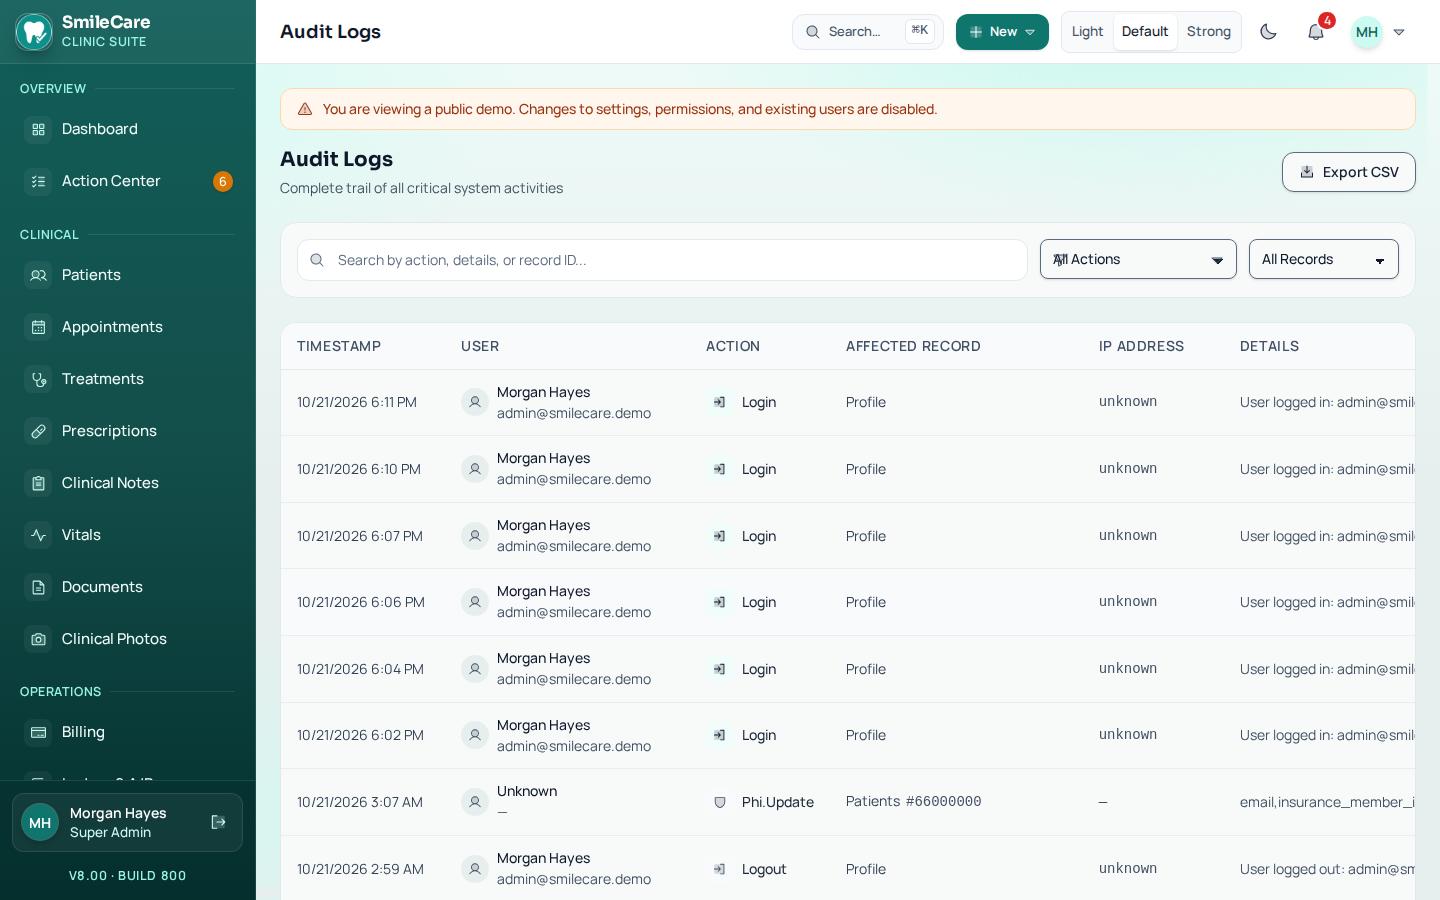Image resolution: width=1440 pixels, height=900 pixels.
Task: Click Morgan Hayes Super Admin card
Action: (x=127, y=822)
